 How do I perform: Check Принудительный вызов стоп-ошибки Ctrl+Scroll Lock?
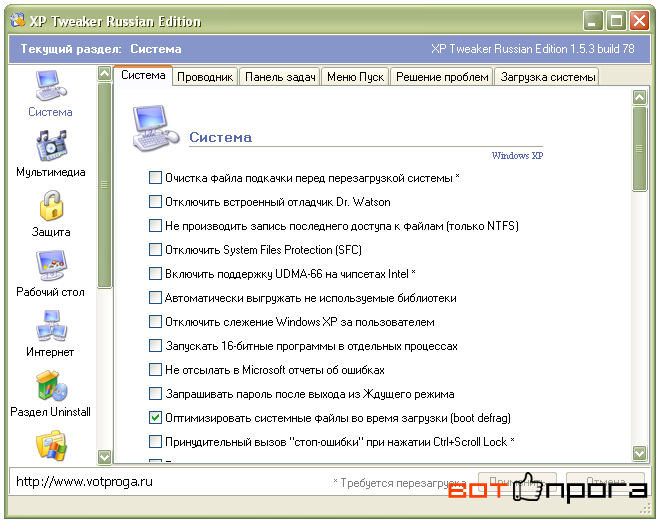[155, 442]
